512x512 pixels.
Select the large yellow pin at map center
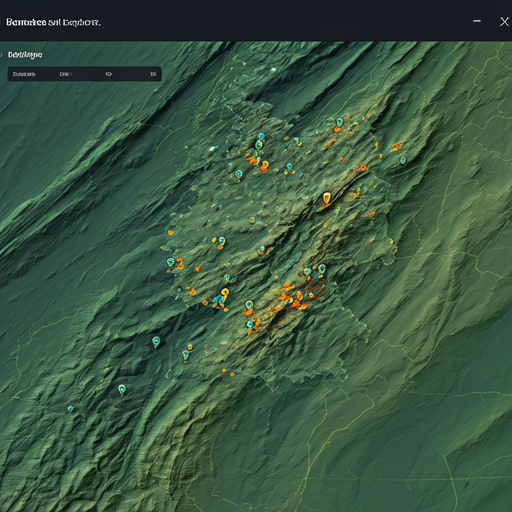coord(327,198)
